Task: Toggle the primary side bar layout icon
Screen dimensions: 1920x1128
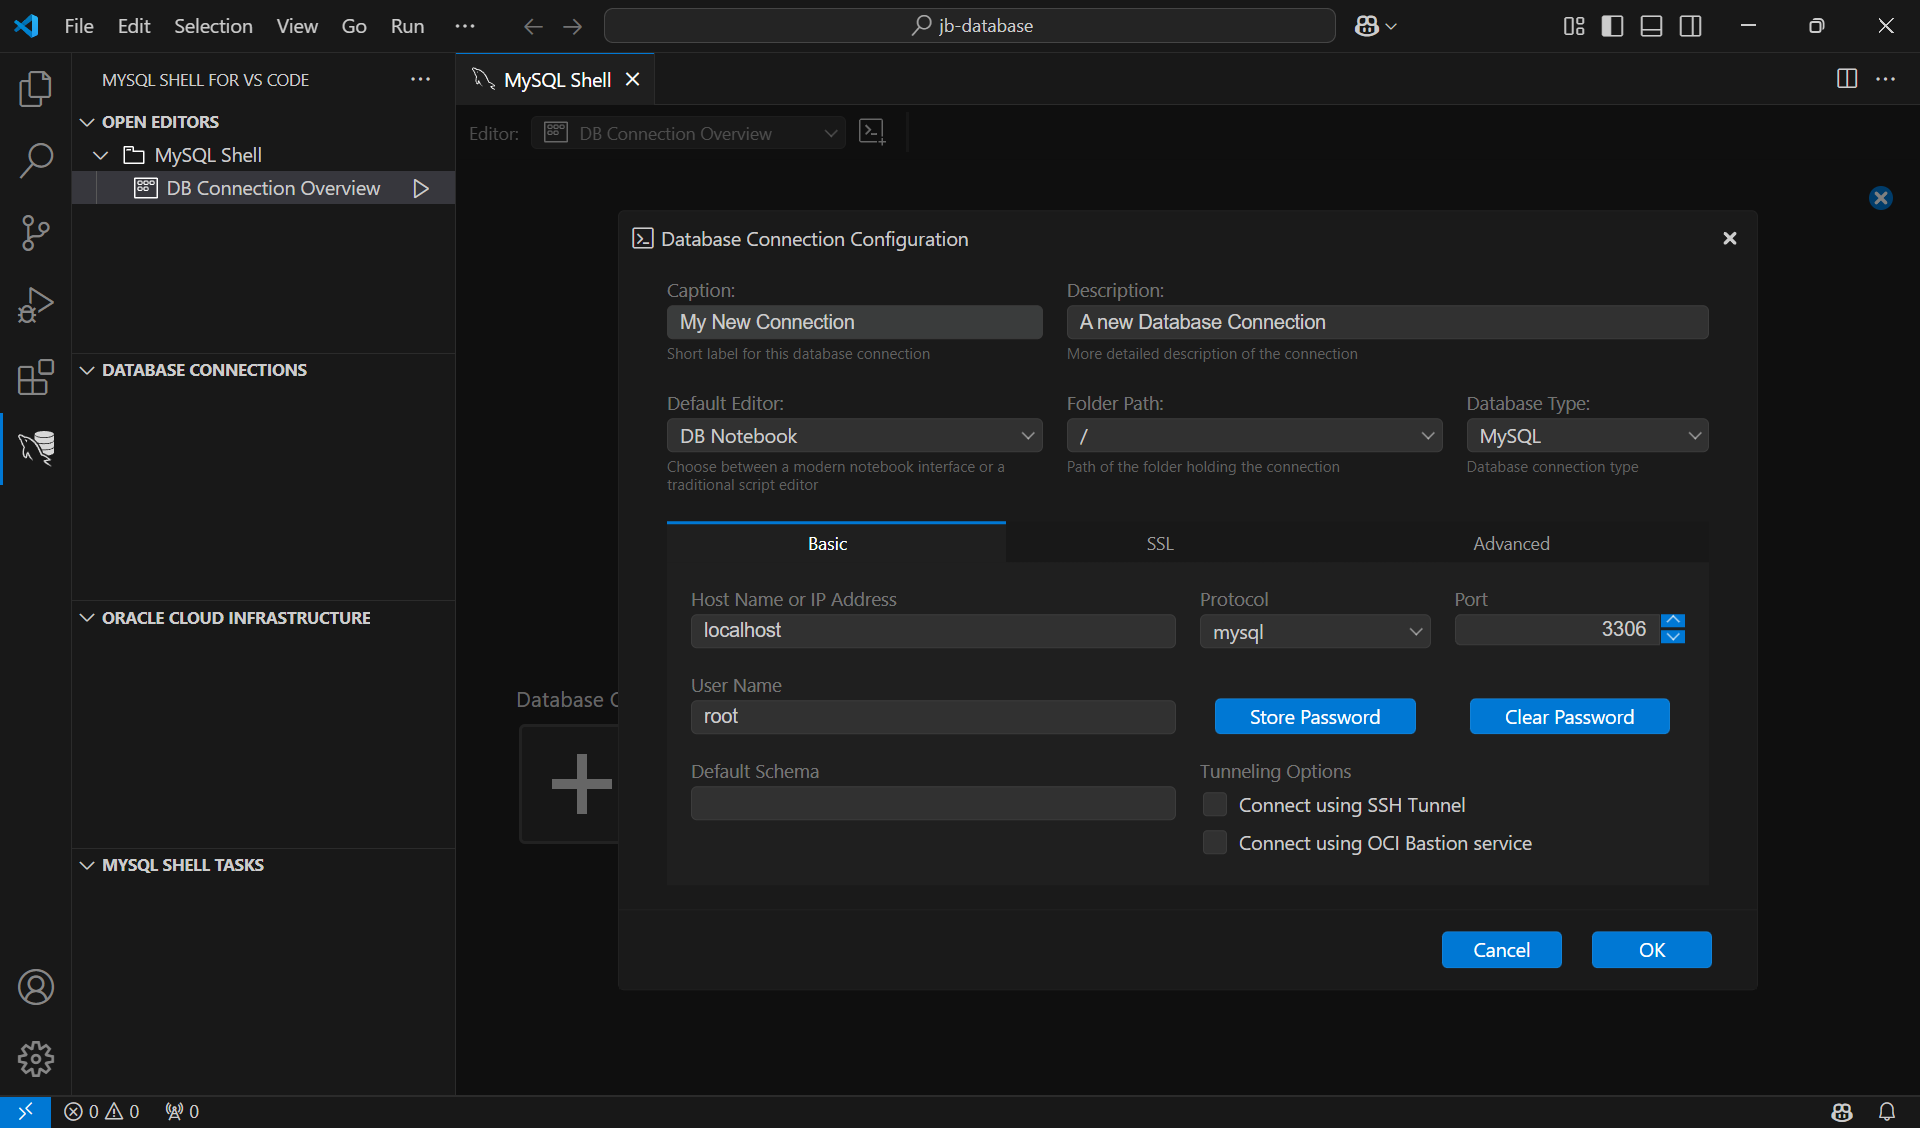Action: pos(1612,26)
